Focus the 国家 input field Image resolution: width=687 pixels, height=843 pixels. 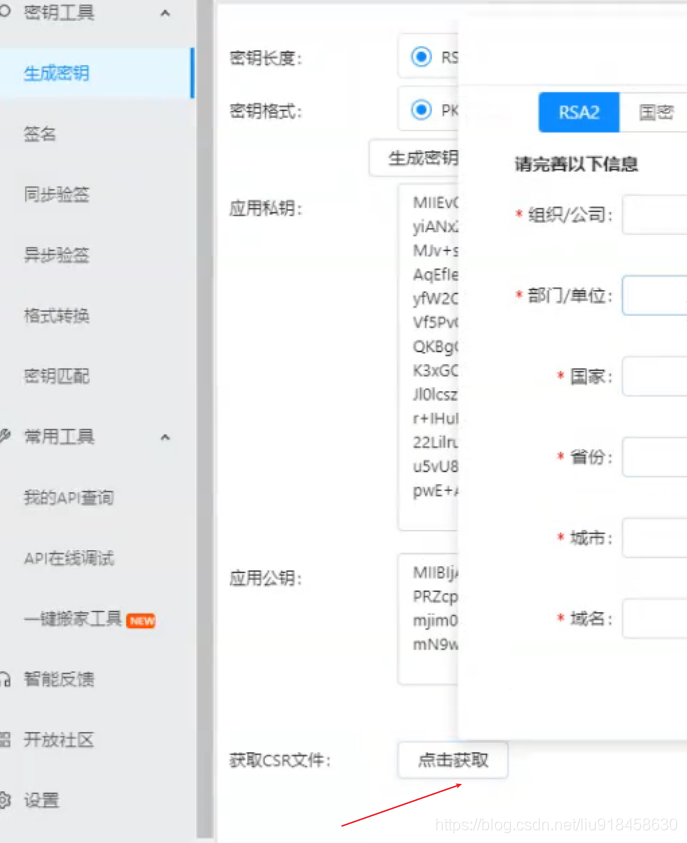tap(655, 376)
